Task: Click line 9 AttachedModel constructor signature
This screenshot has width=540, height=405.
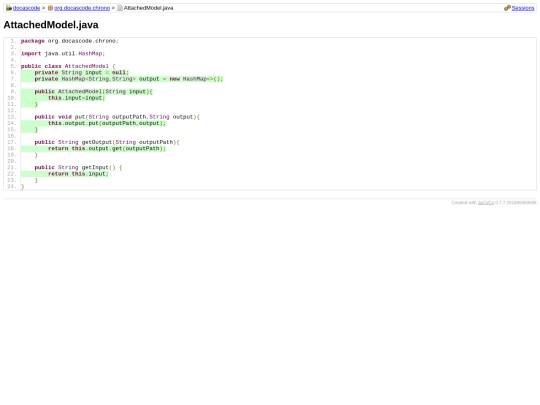Action: (93, 92)
